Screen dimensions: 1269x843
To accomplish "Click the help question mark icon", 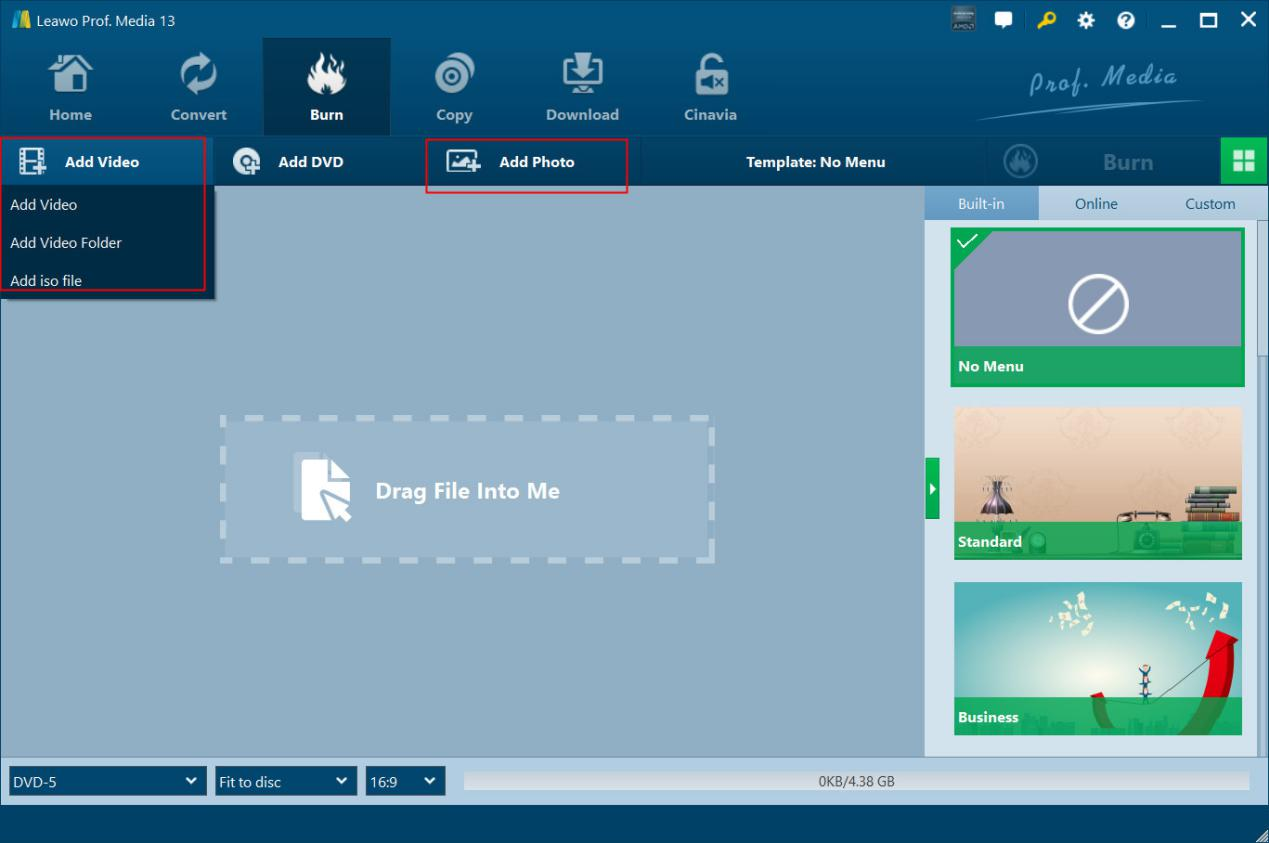I will [x=1126, y=20].
